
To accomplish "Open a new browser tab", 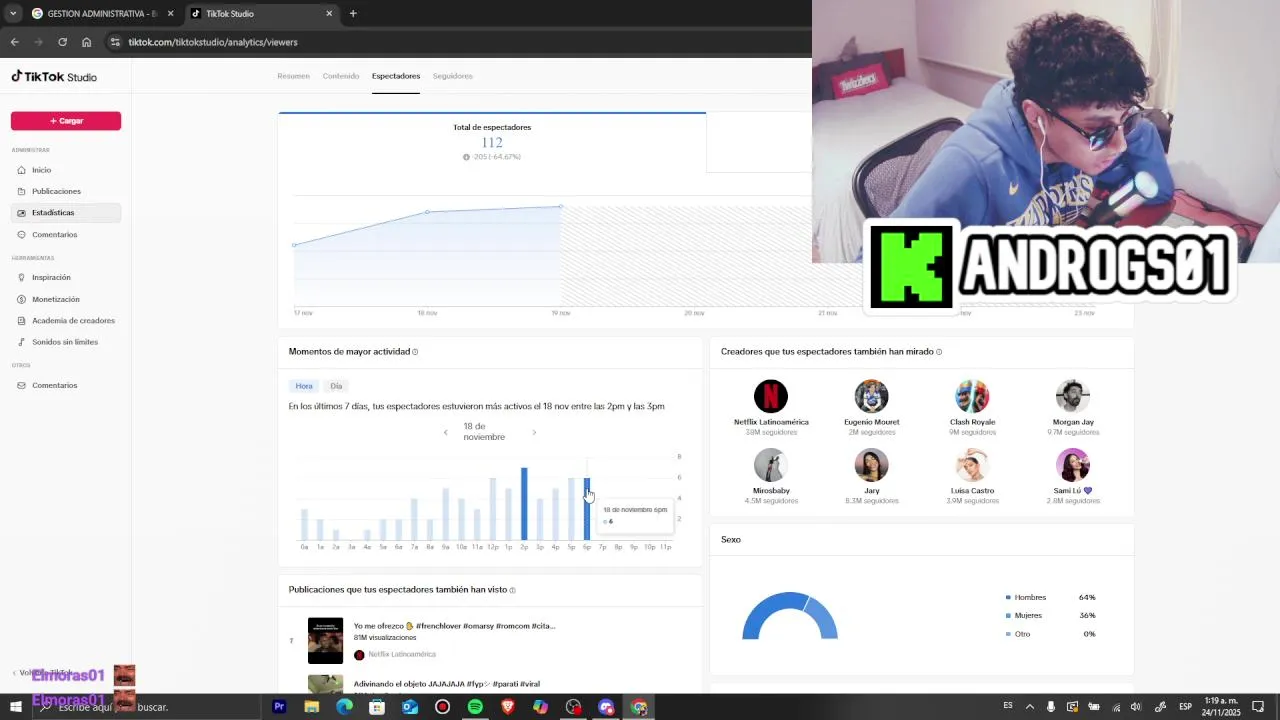I will (x=353, y=14).
